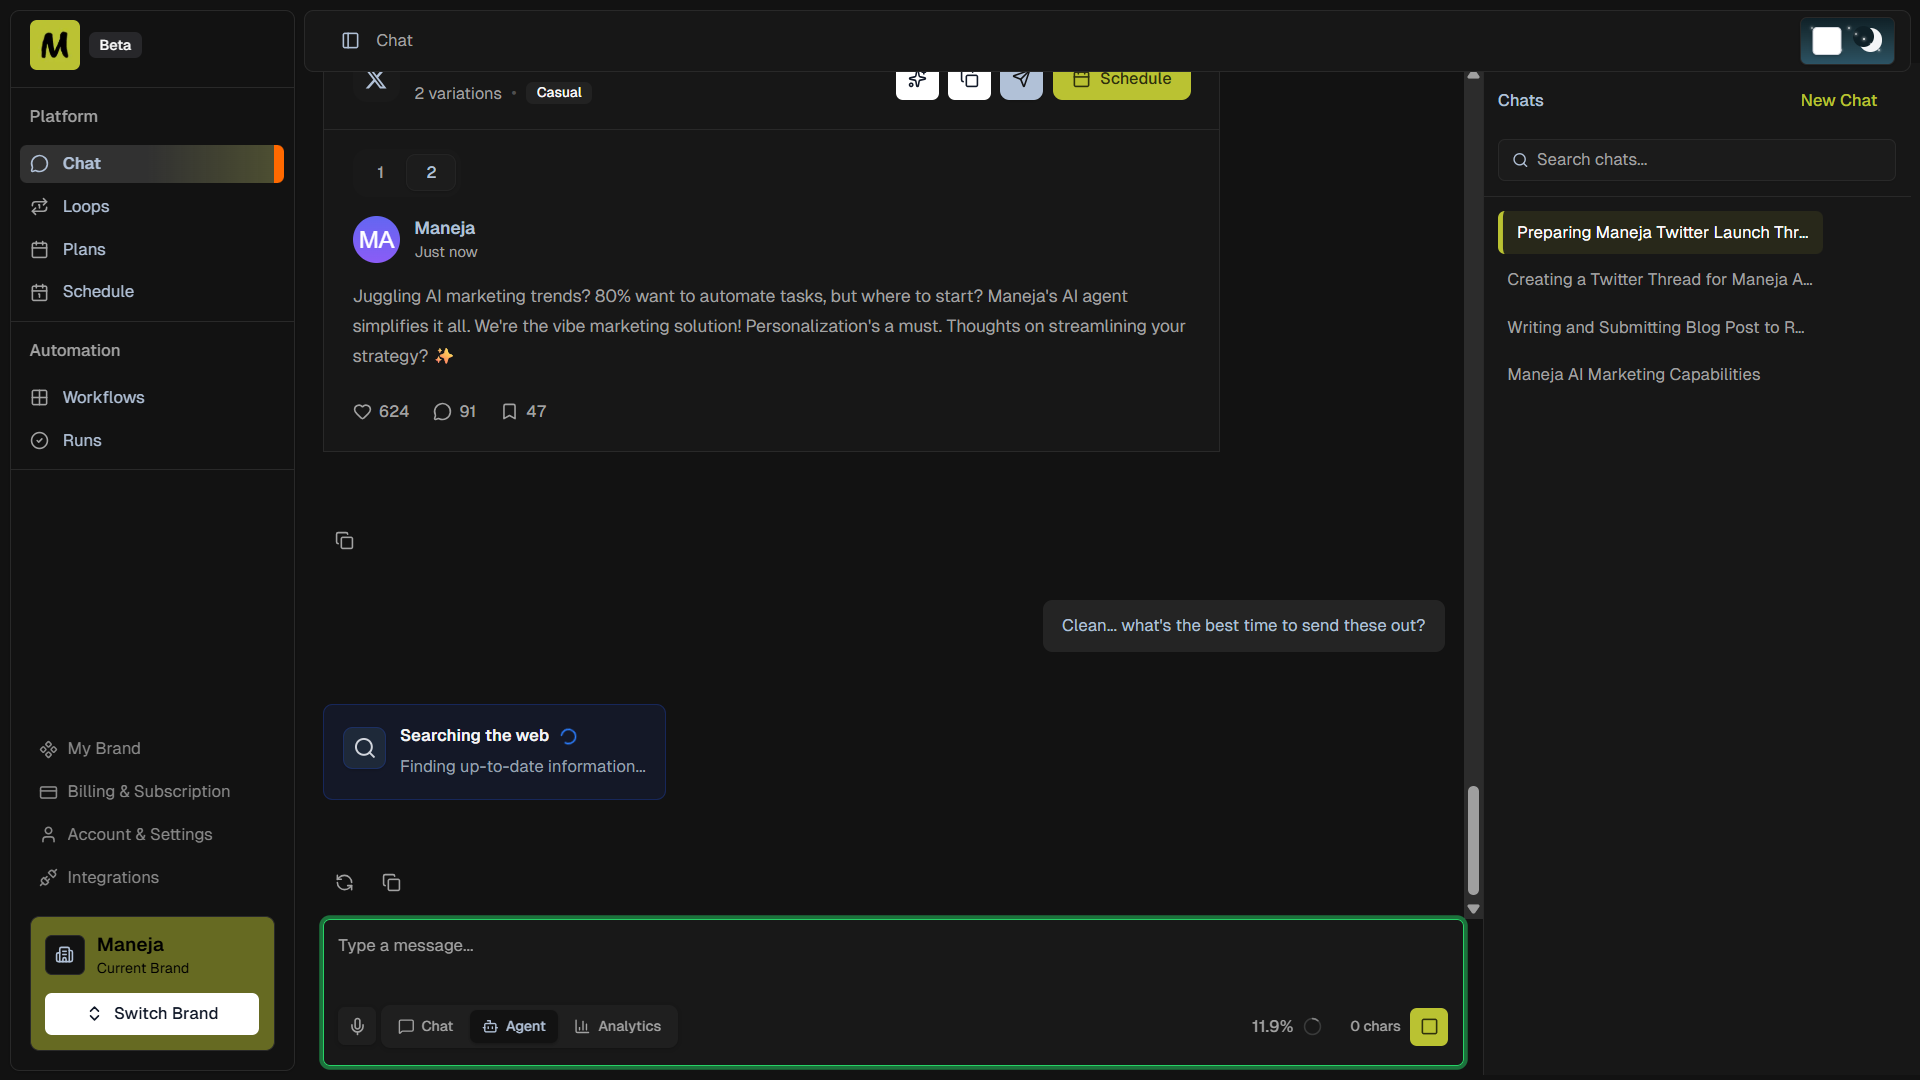Select variation 2 in the variation picker
Screen dimensions: 1920x1080
(430, 171)
